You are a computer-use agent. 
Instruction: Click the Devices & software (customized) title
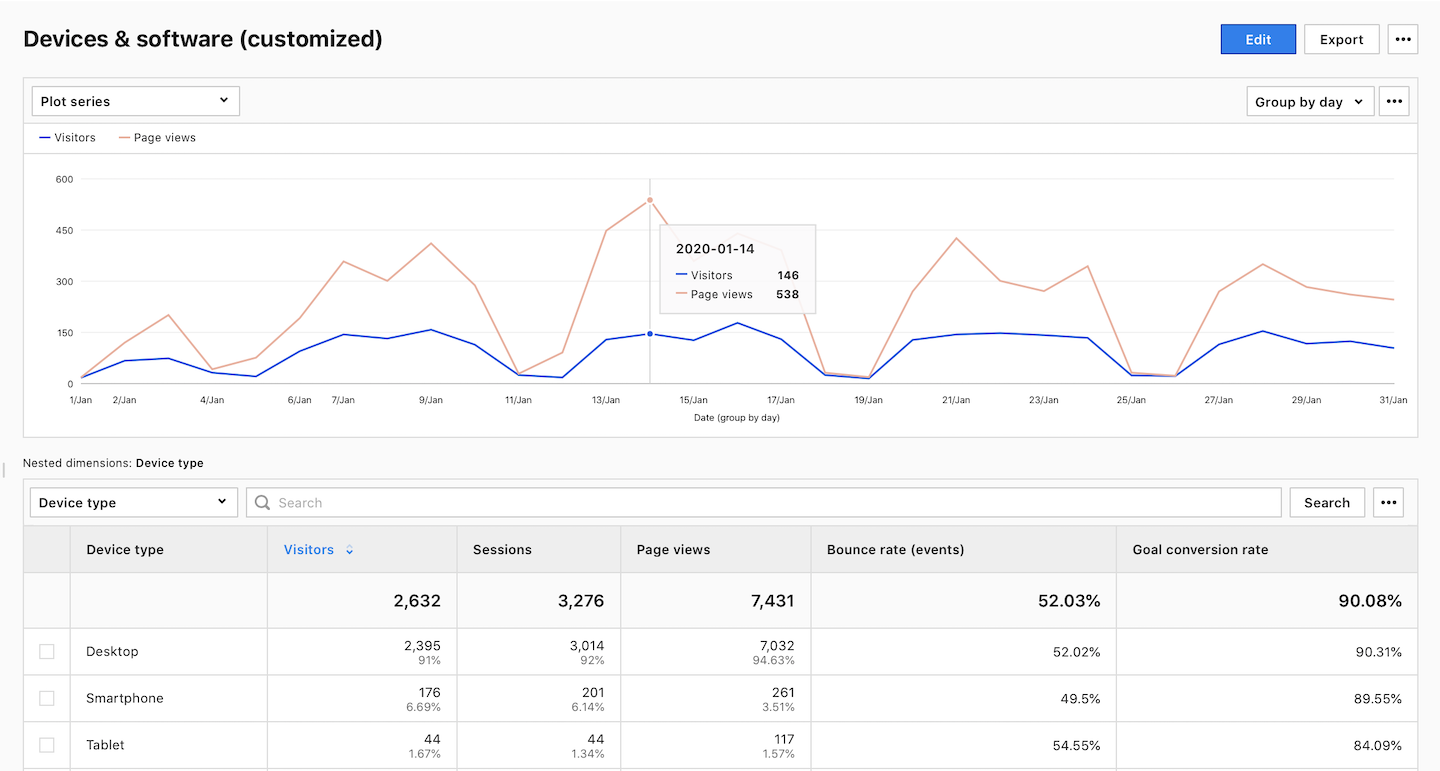coord(203,39)
